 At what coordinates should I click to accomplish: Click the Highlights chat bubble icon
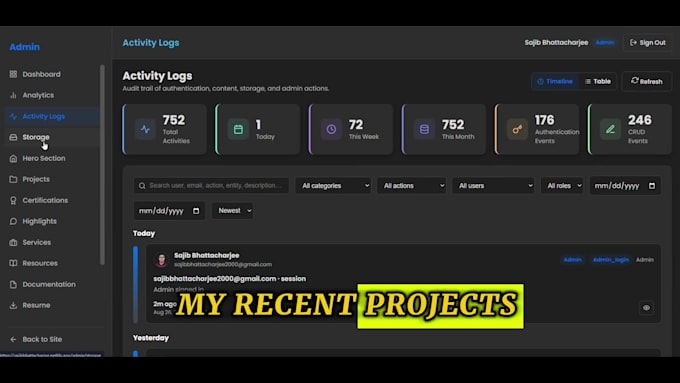13,221
